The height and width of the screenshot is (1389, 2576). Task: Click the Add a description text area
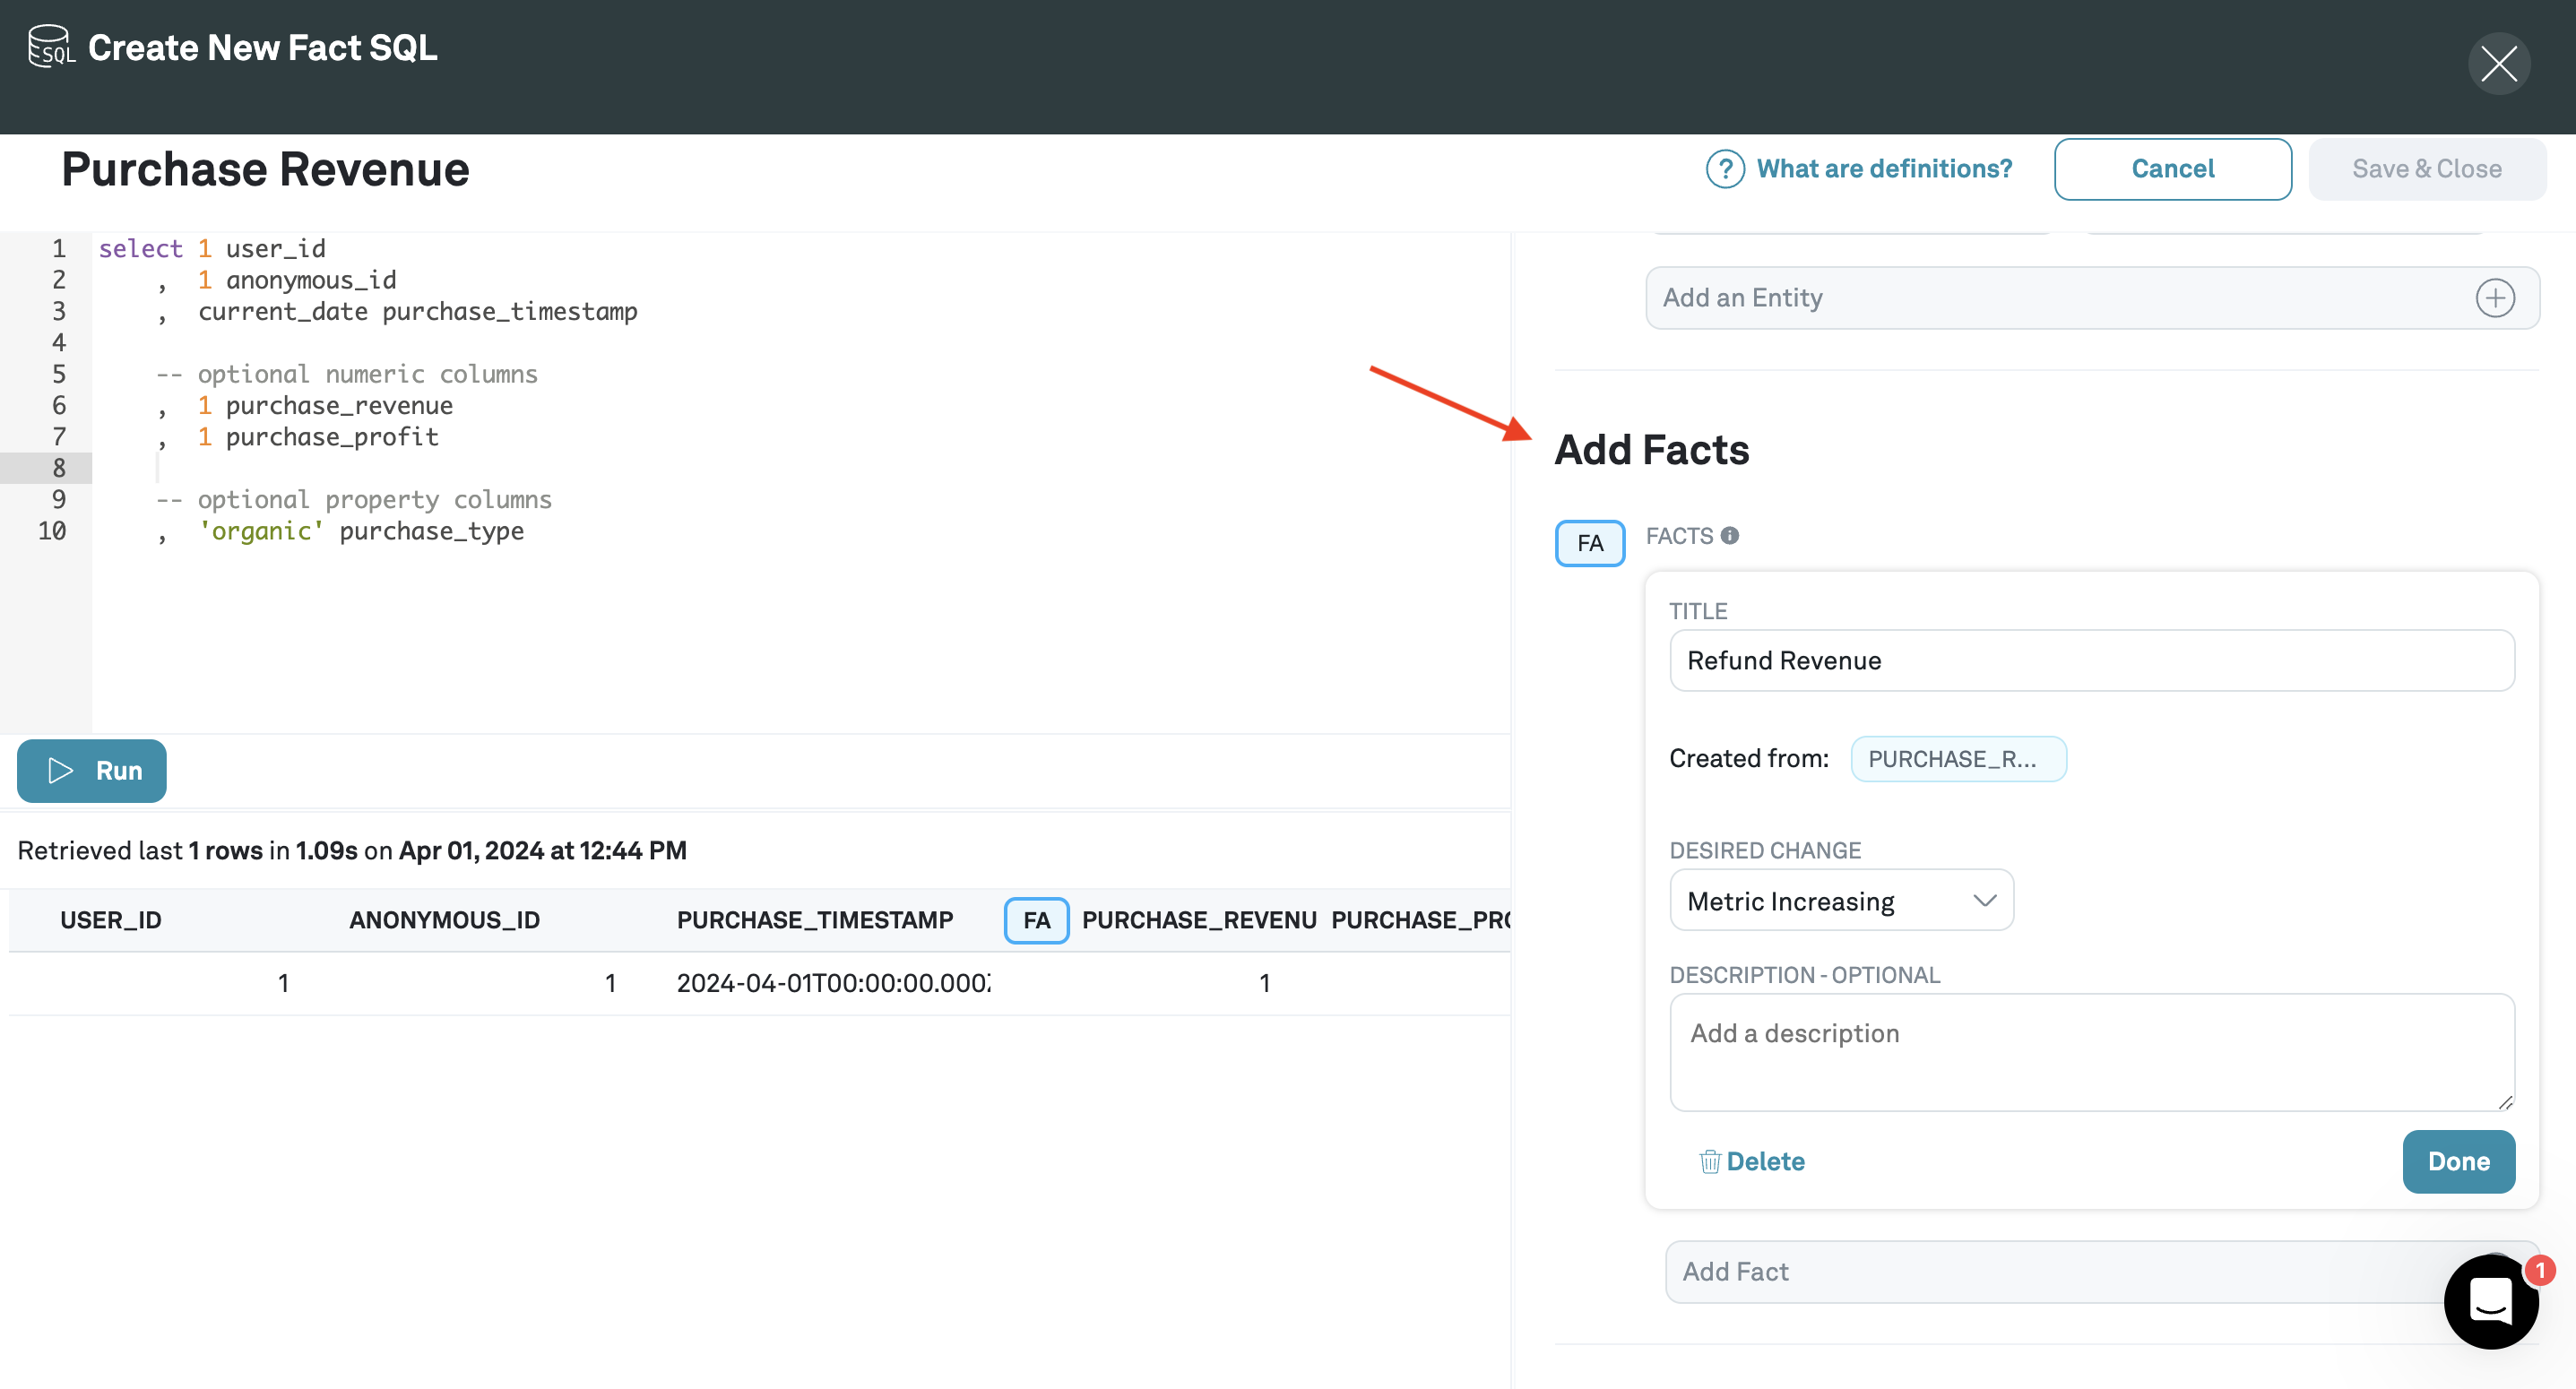point(2091,1051)
